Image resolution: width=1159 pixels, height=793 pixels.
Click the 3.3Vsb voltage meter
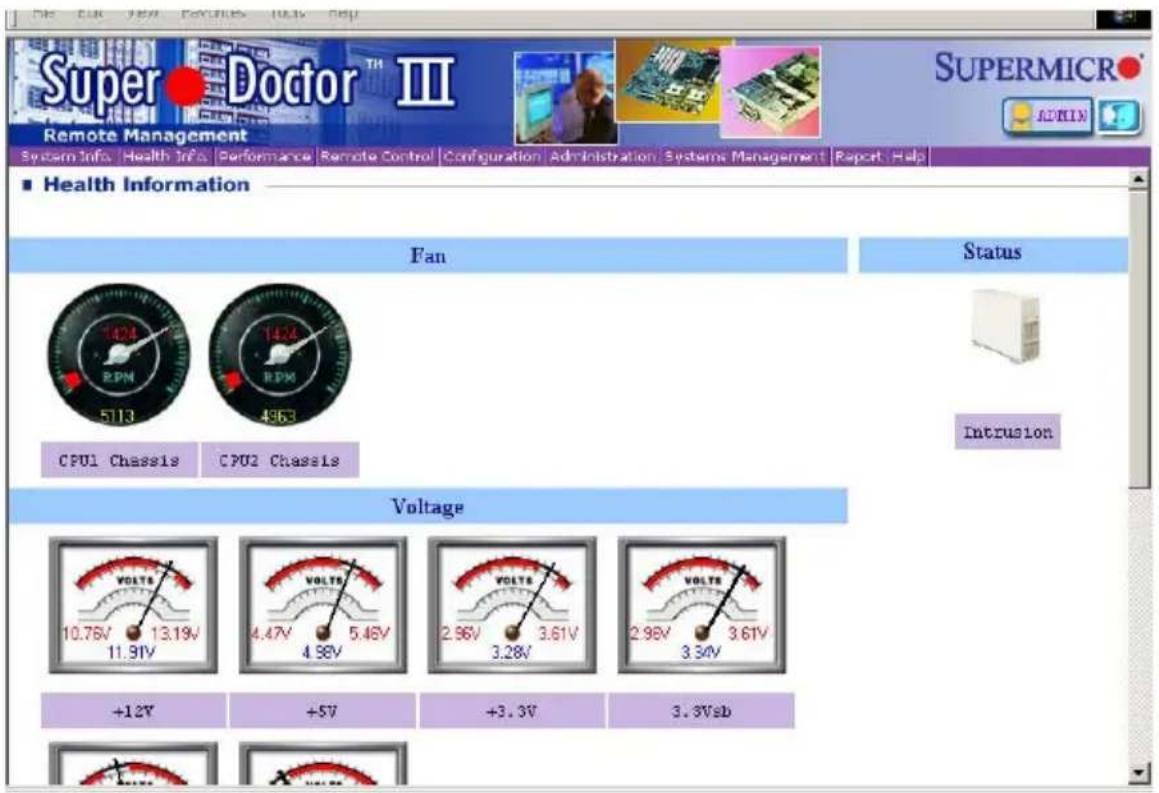[701, 605]
